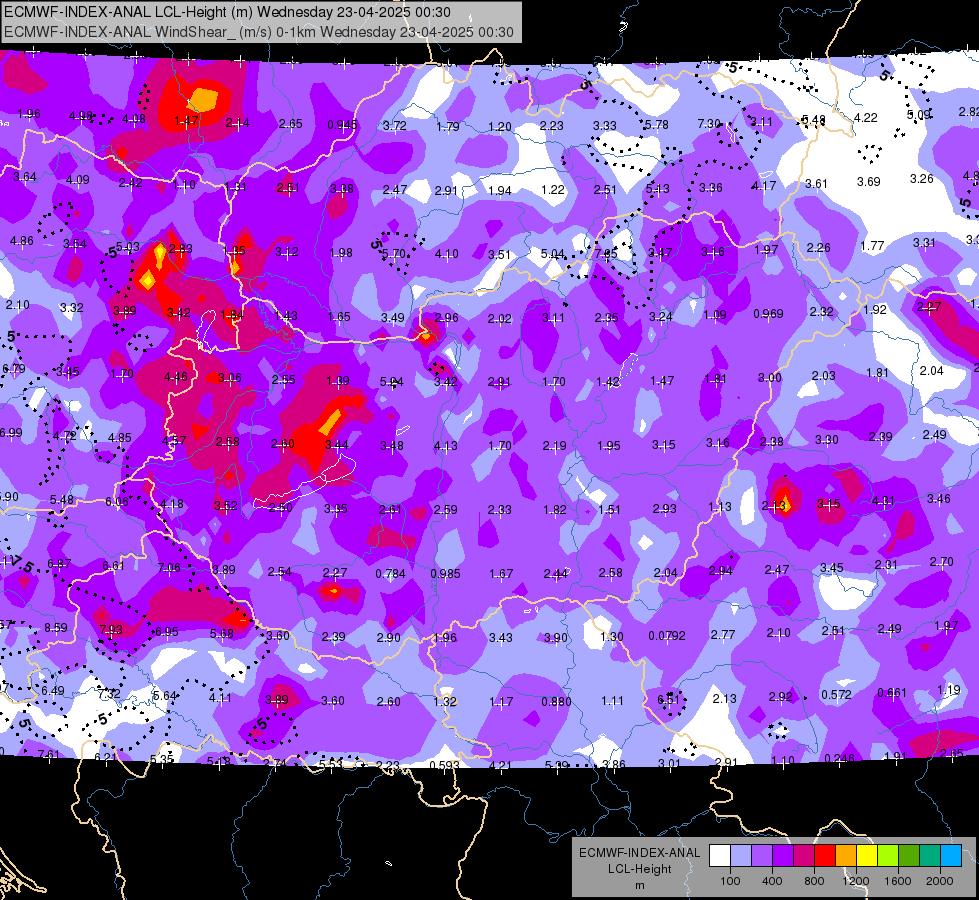979x900 pixels.
Task: Click the legend tick label 1600
Action: point(898,881)
